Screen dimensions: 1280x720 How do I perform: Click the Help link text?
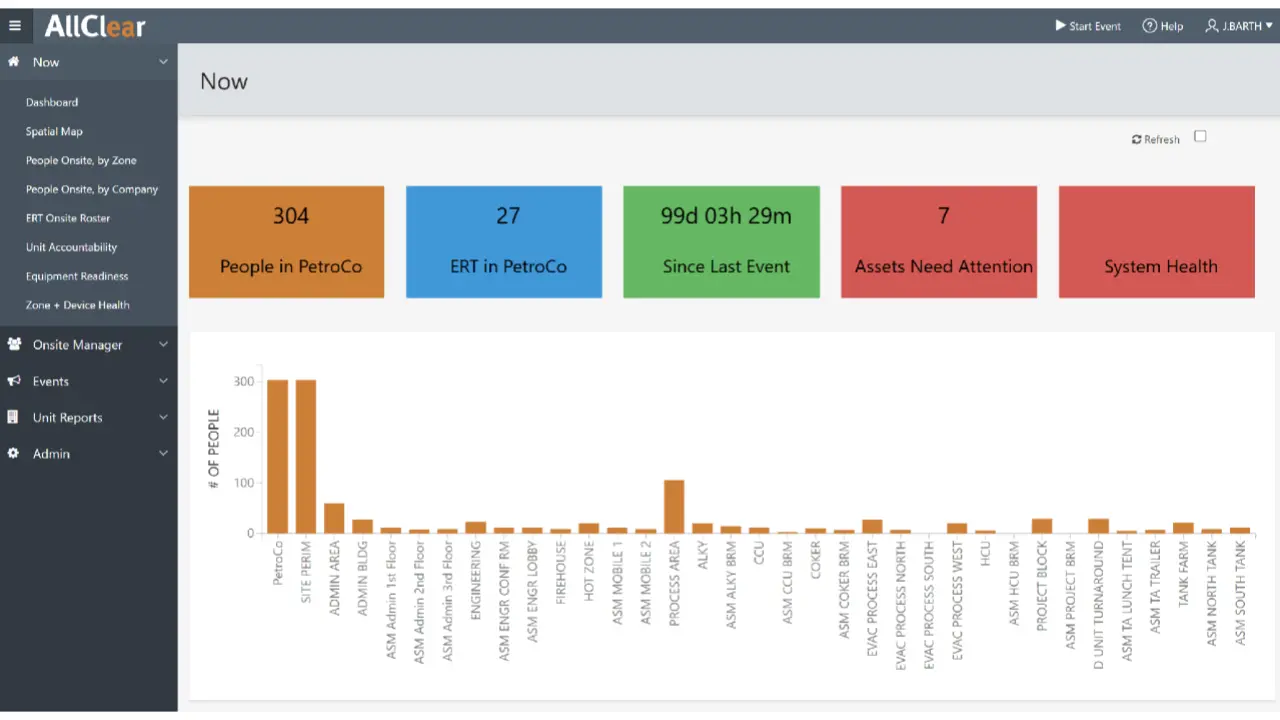[x=1172, y=26]
